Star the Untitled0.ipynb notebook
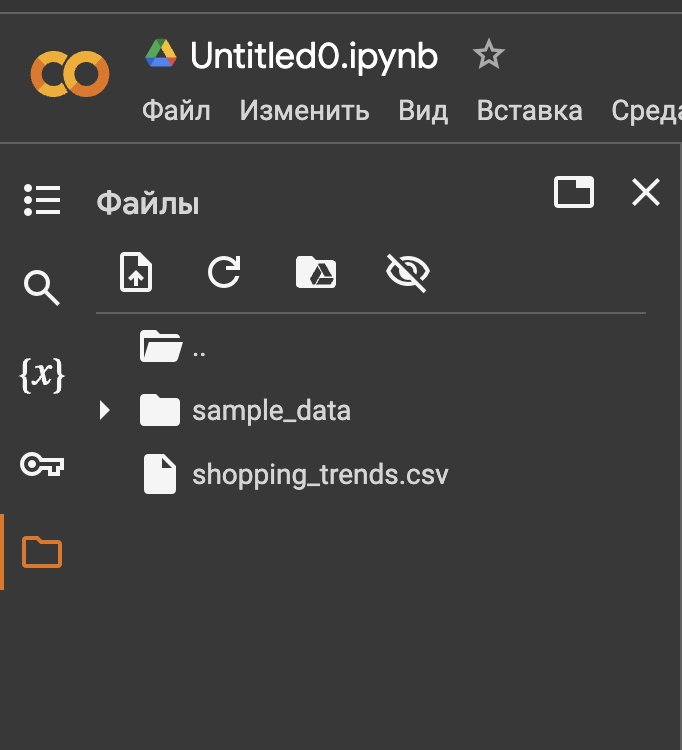The height and width of the screenshot is (750, 682). pos(489,55)
